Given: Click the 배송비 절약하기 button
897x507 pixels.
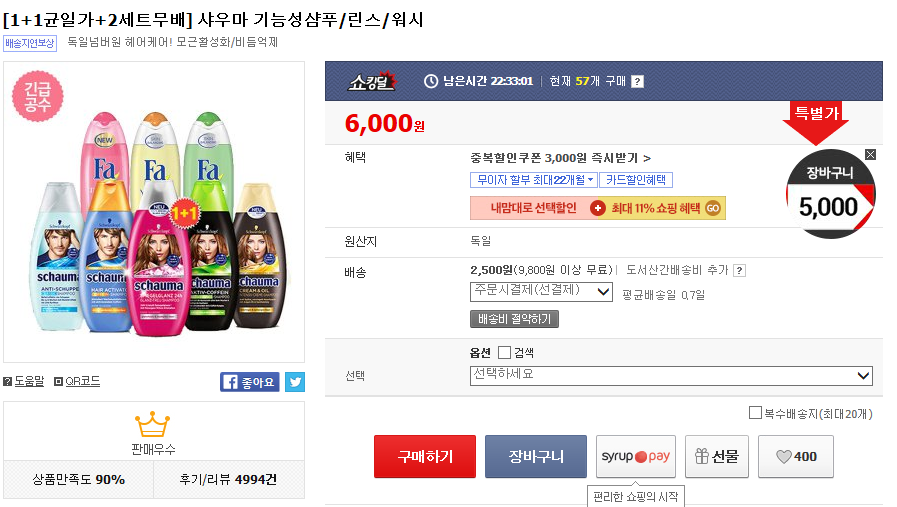Looking at the screenshot, I should 514,319.
